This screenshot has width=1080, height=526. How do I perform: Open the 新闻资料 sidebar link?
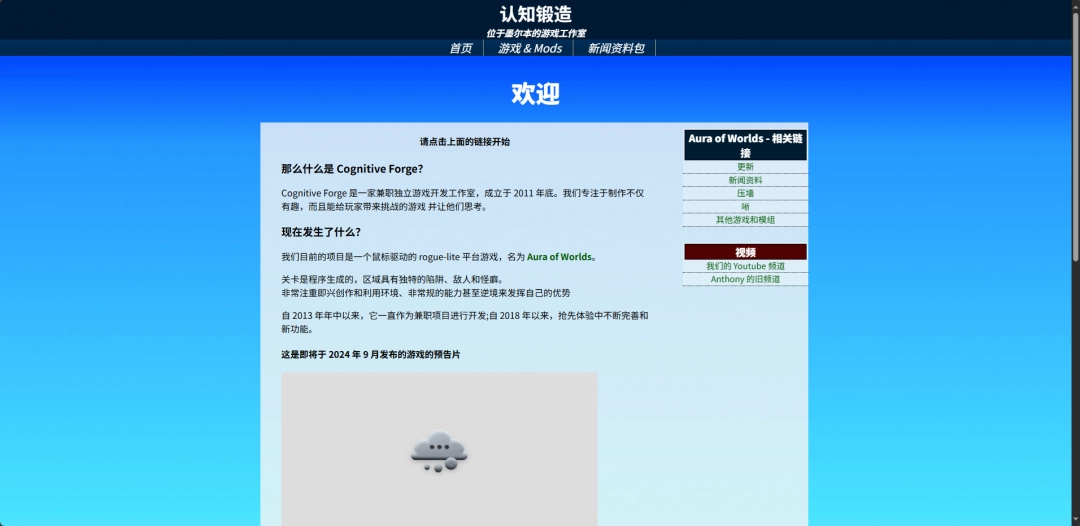point(745,180)
